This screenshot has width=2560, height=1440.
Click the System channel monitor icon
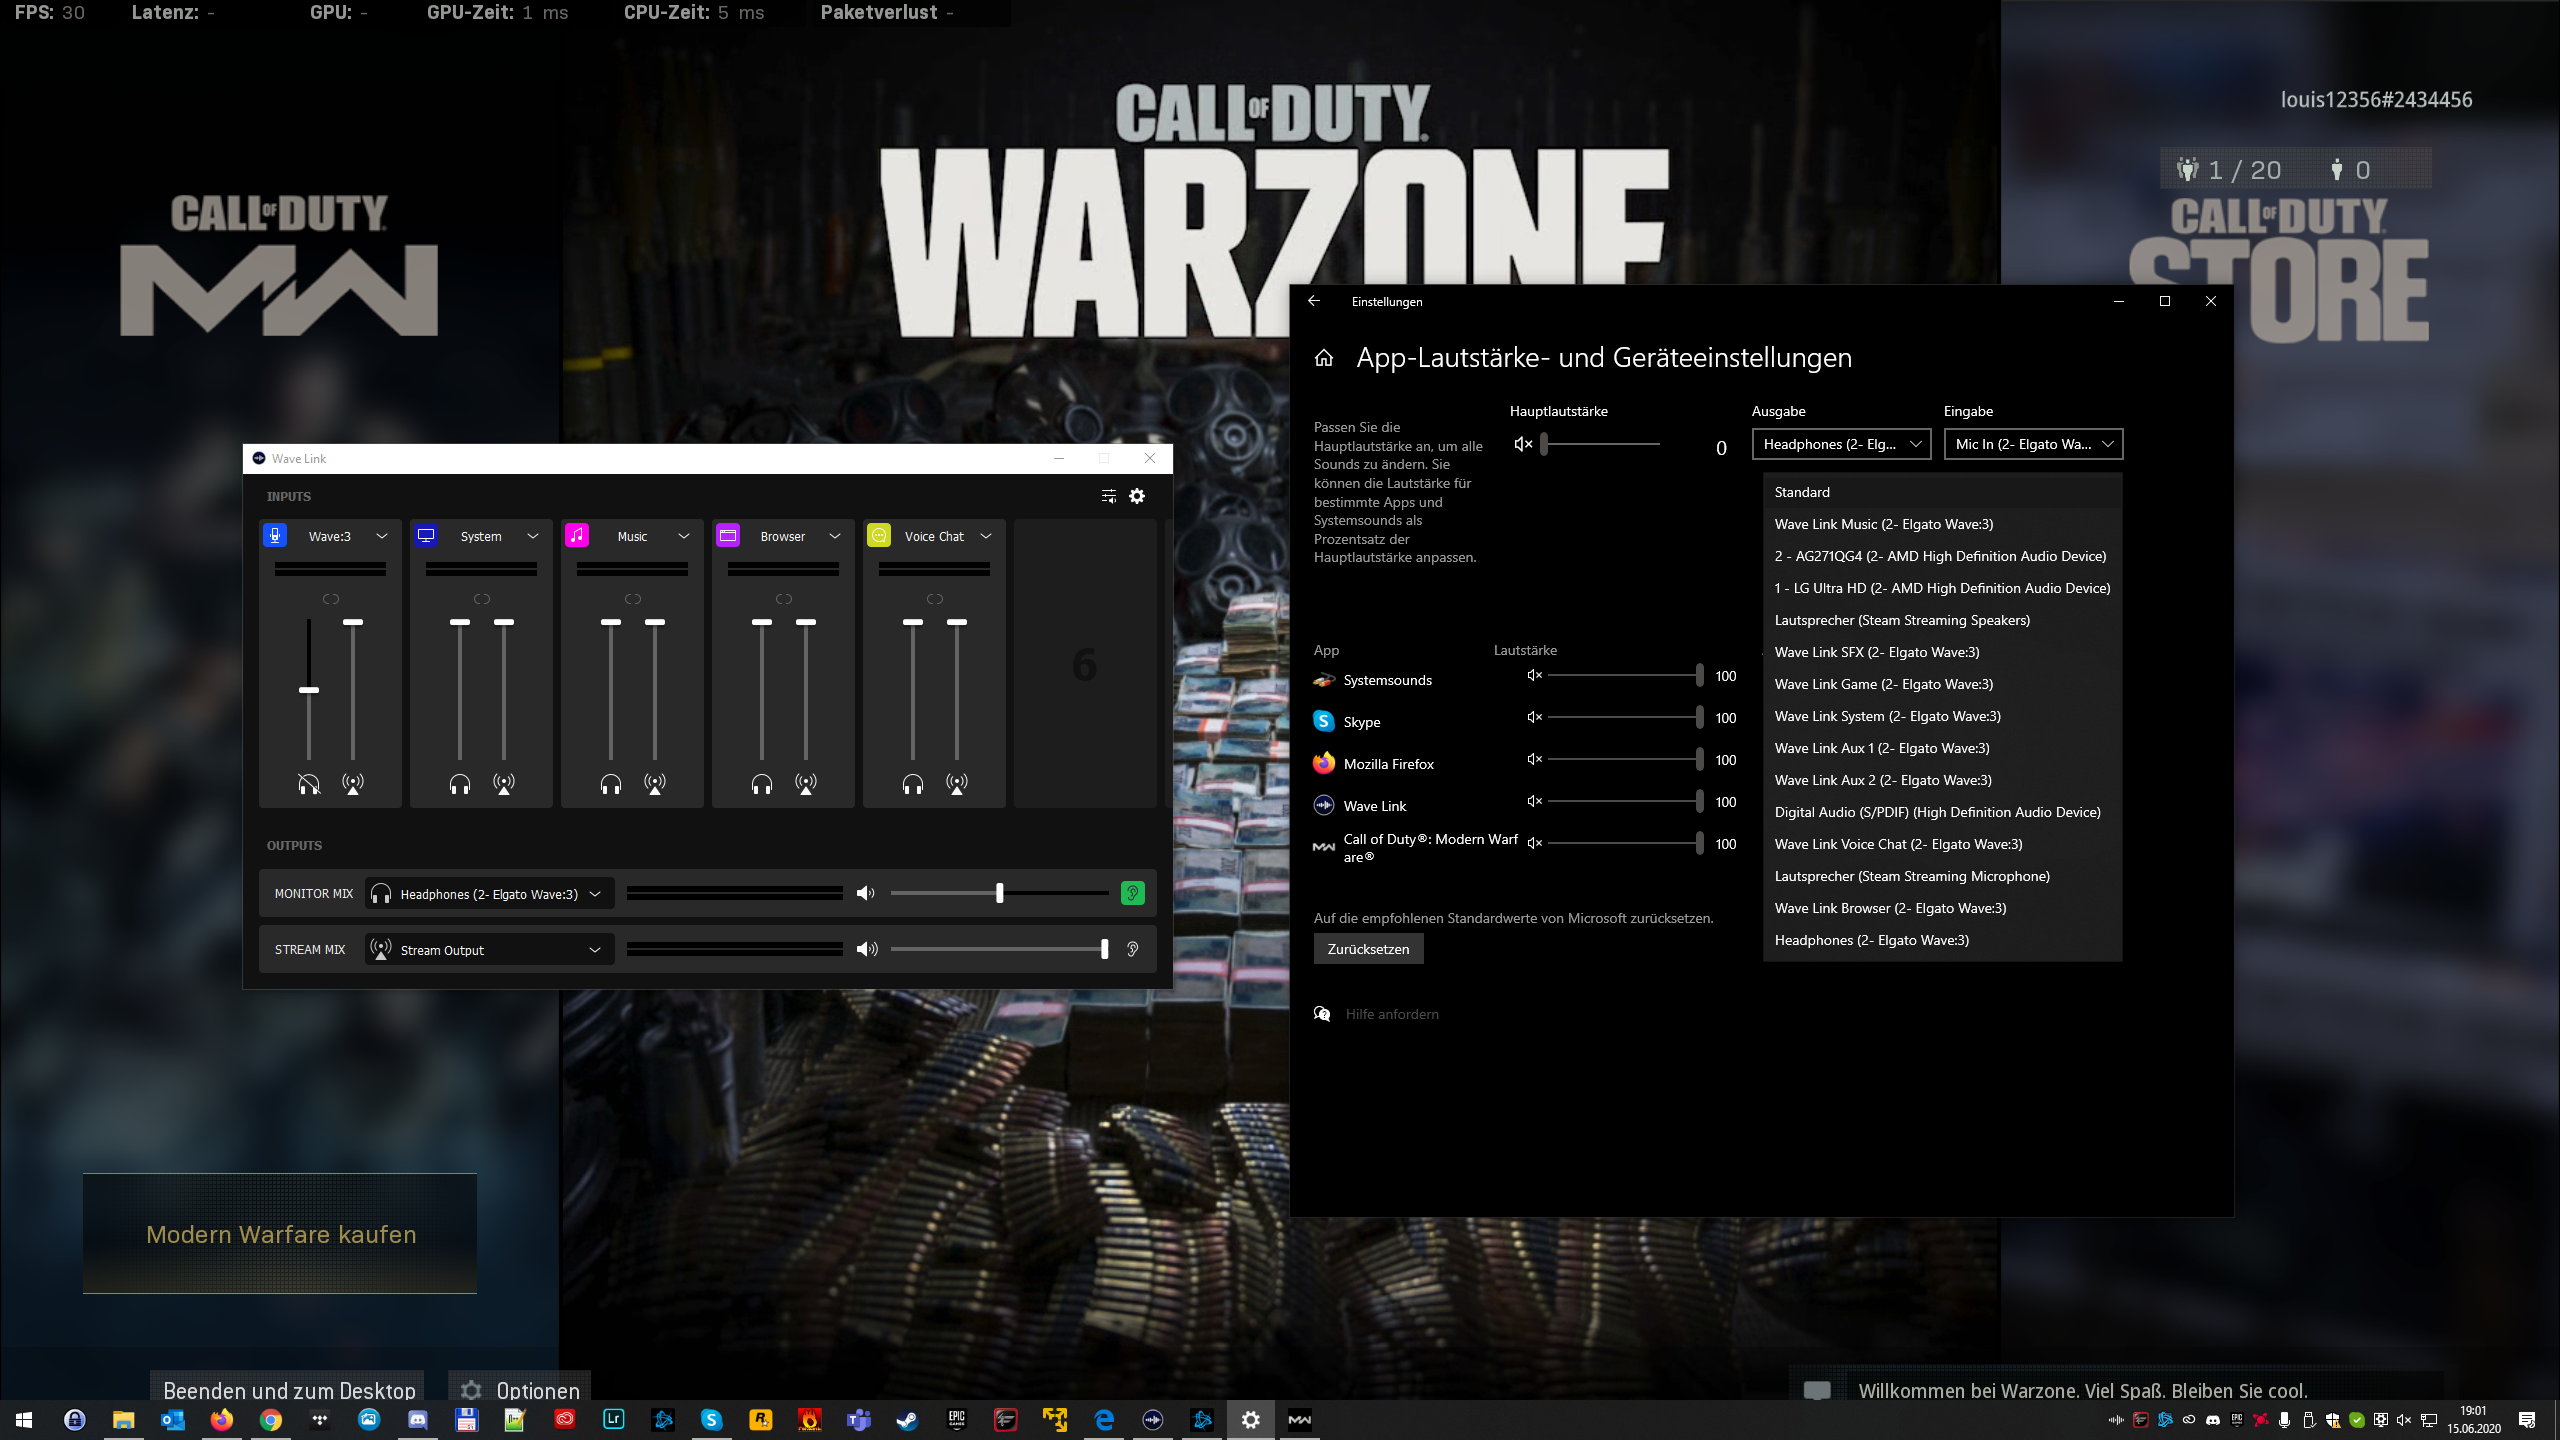(x=426, y=536)
